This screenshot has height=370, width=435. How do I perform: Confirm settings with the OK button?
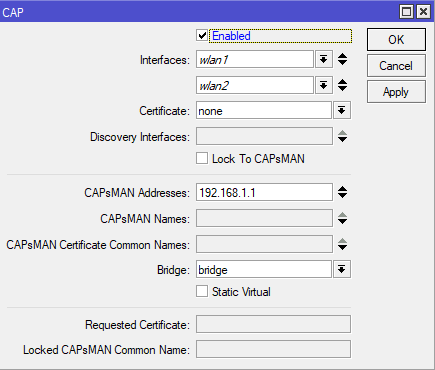[396, 40]
